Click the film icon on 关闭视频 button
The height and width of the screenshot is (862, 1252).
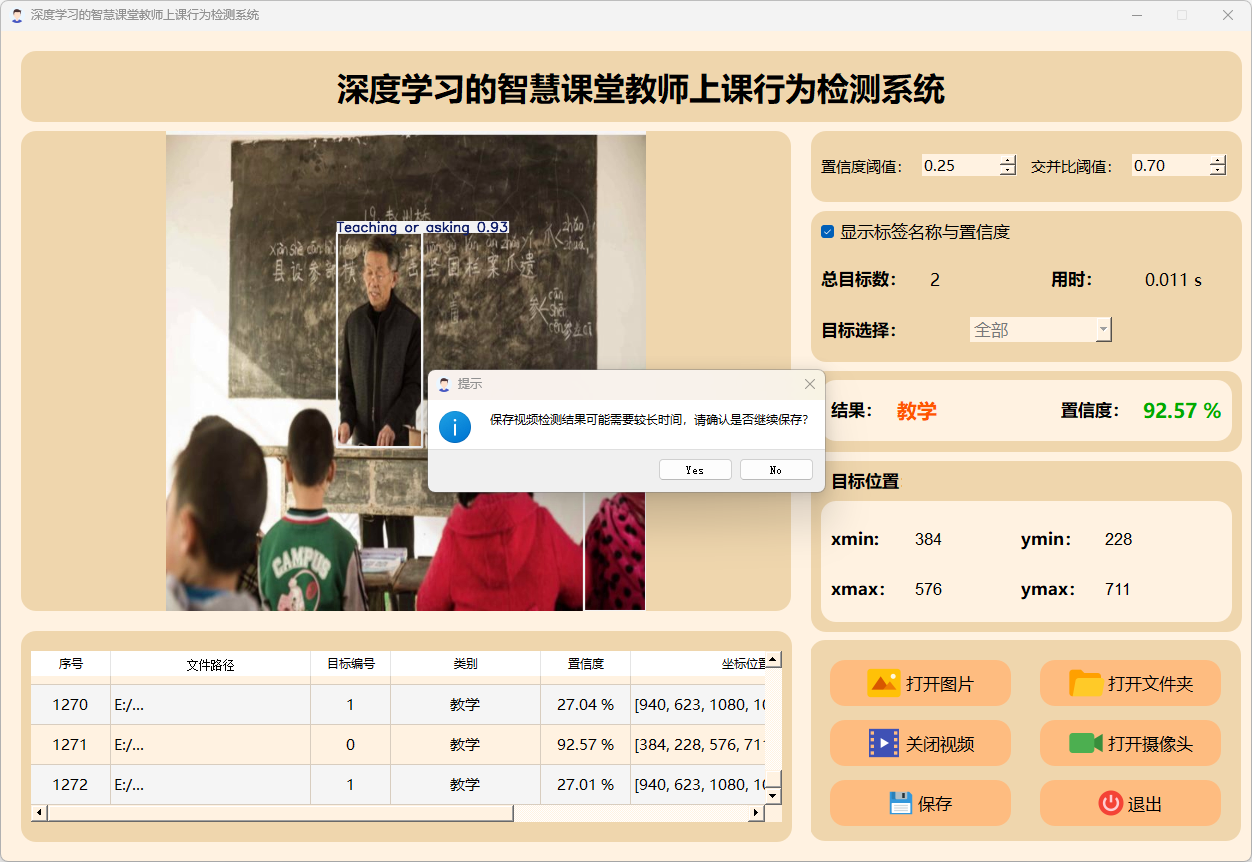[x=883, y=744]
